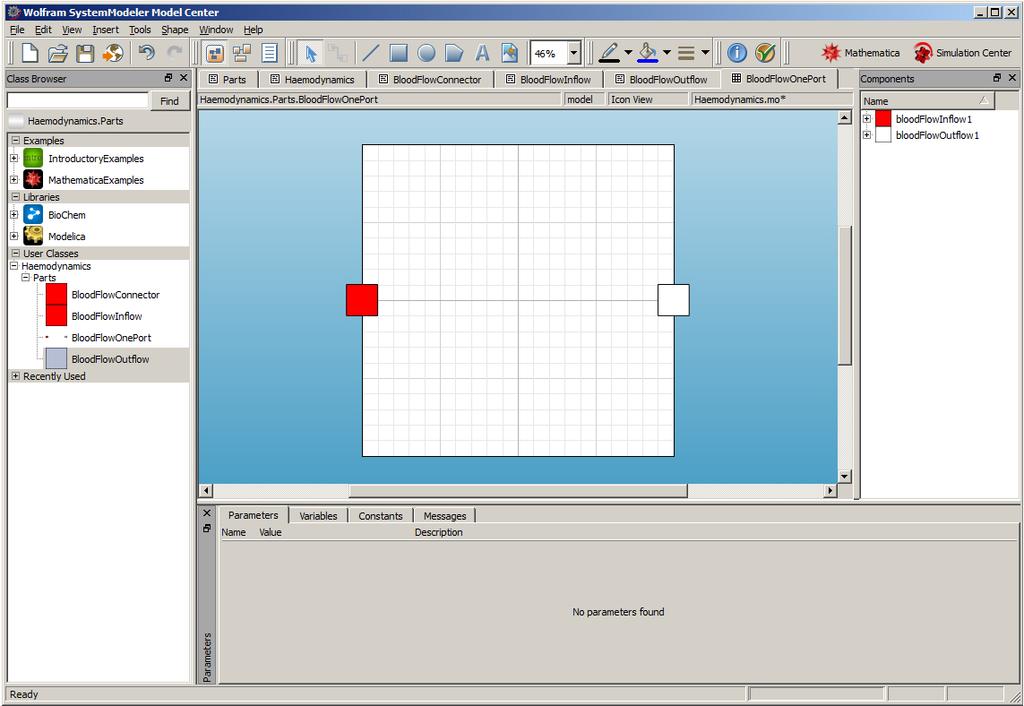Click the BioChem library icon
The image size is (1024, 706).
coord(33,214)
